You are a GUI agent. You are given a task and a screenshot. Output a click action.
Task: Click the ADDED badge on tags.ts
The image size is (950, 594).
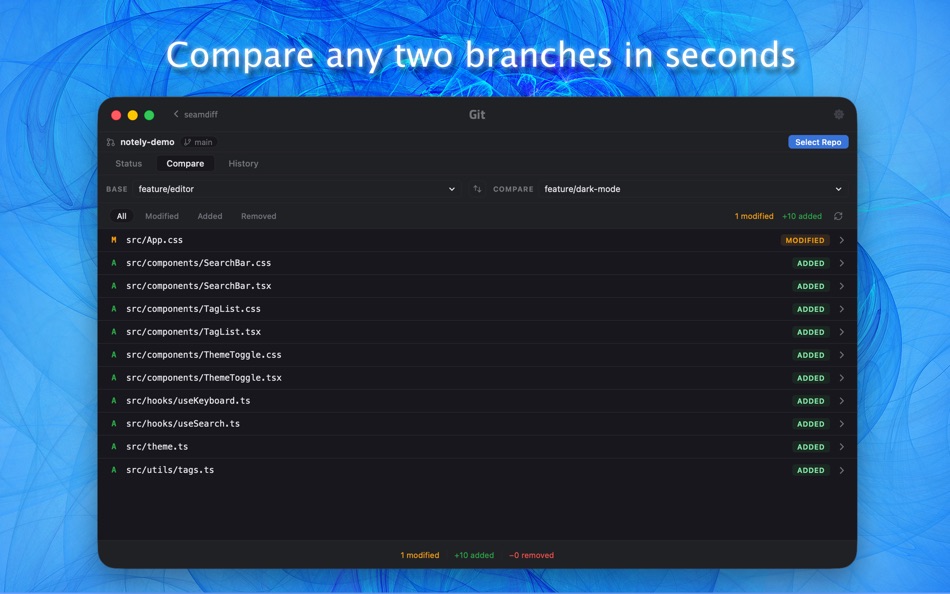[x=811, y=470]
